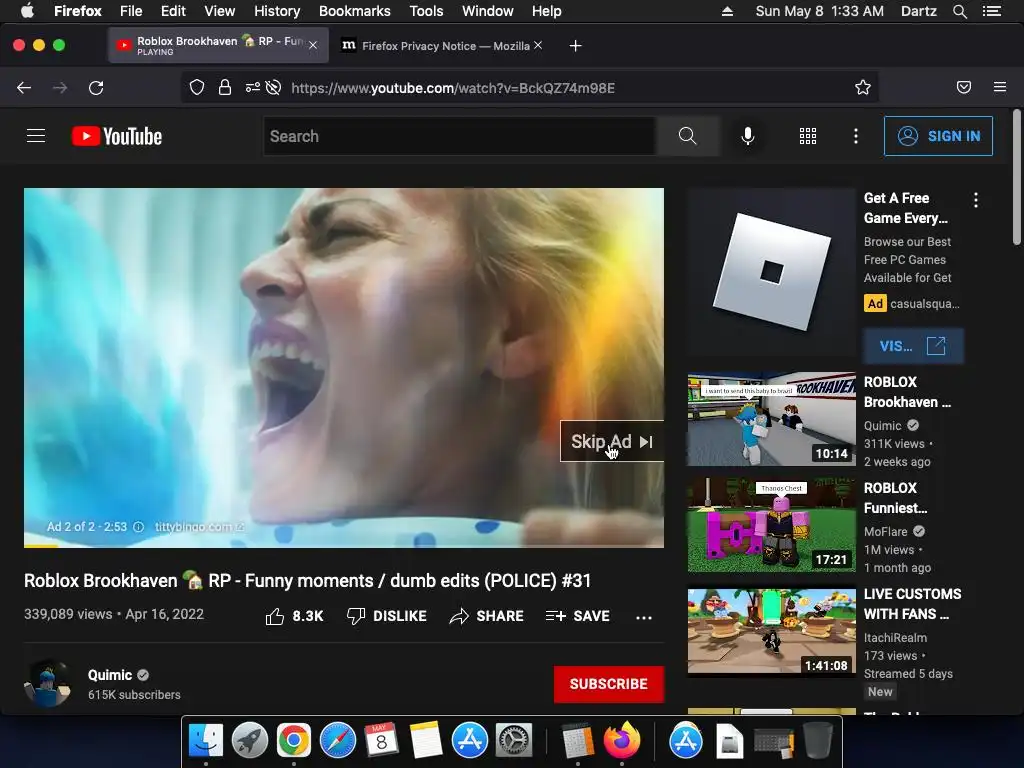This screenshot has height=768, width=1024.
Task: Share the video
Action: (487, 616)
